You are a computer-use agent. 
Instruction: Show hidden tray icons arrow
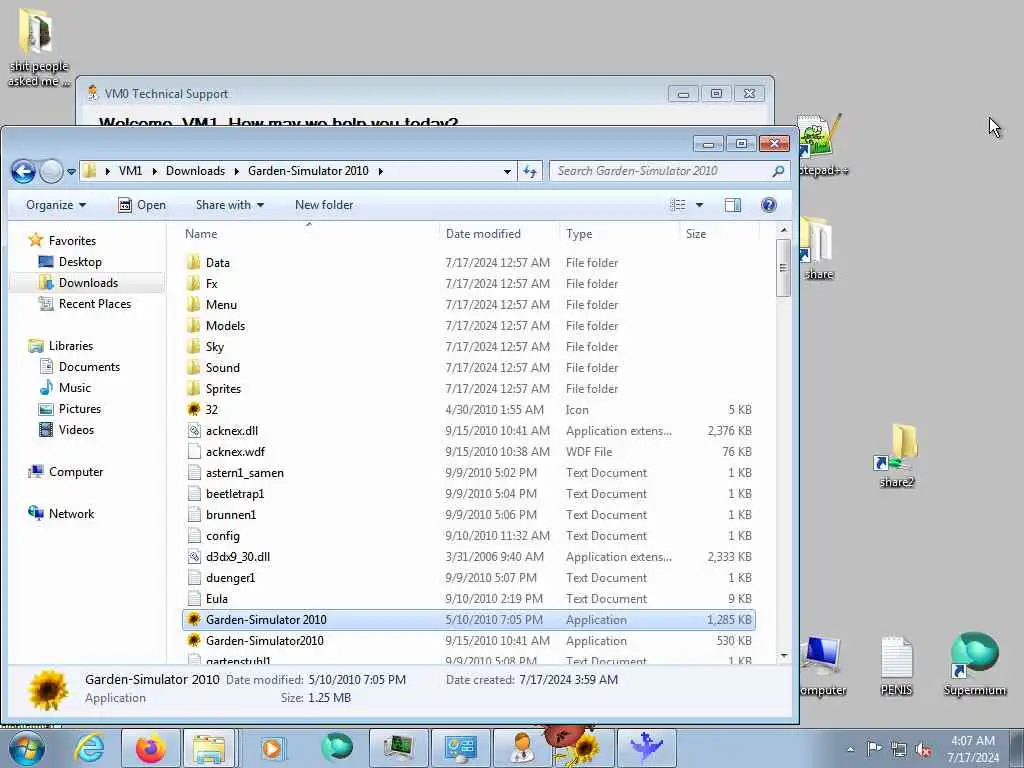point(850,750)
